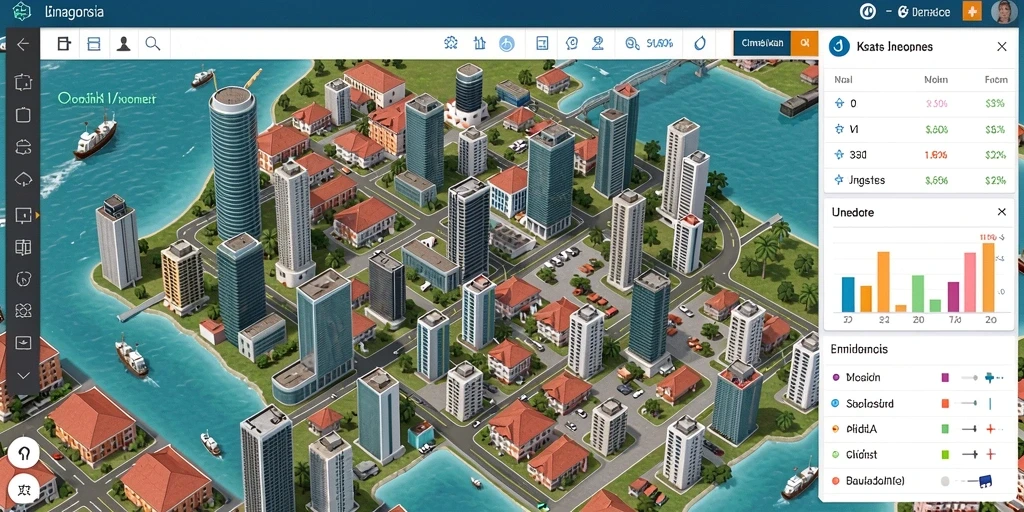Expand the Jngstes row in the table
This screenshot has height=512, width=1024.
(919, 180)
